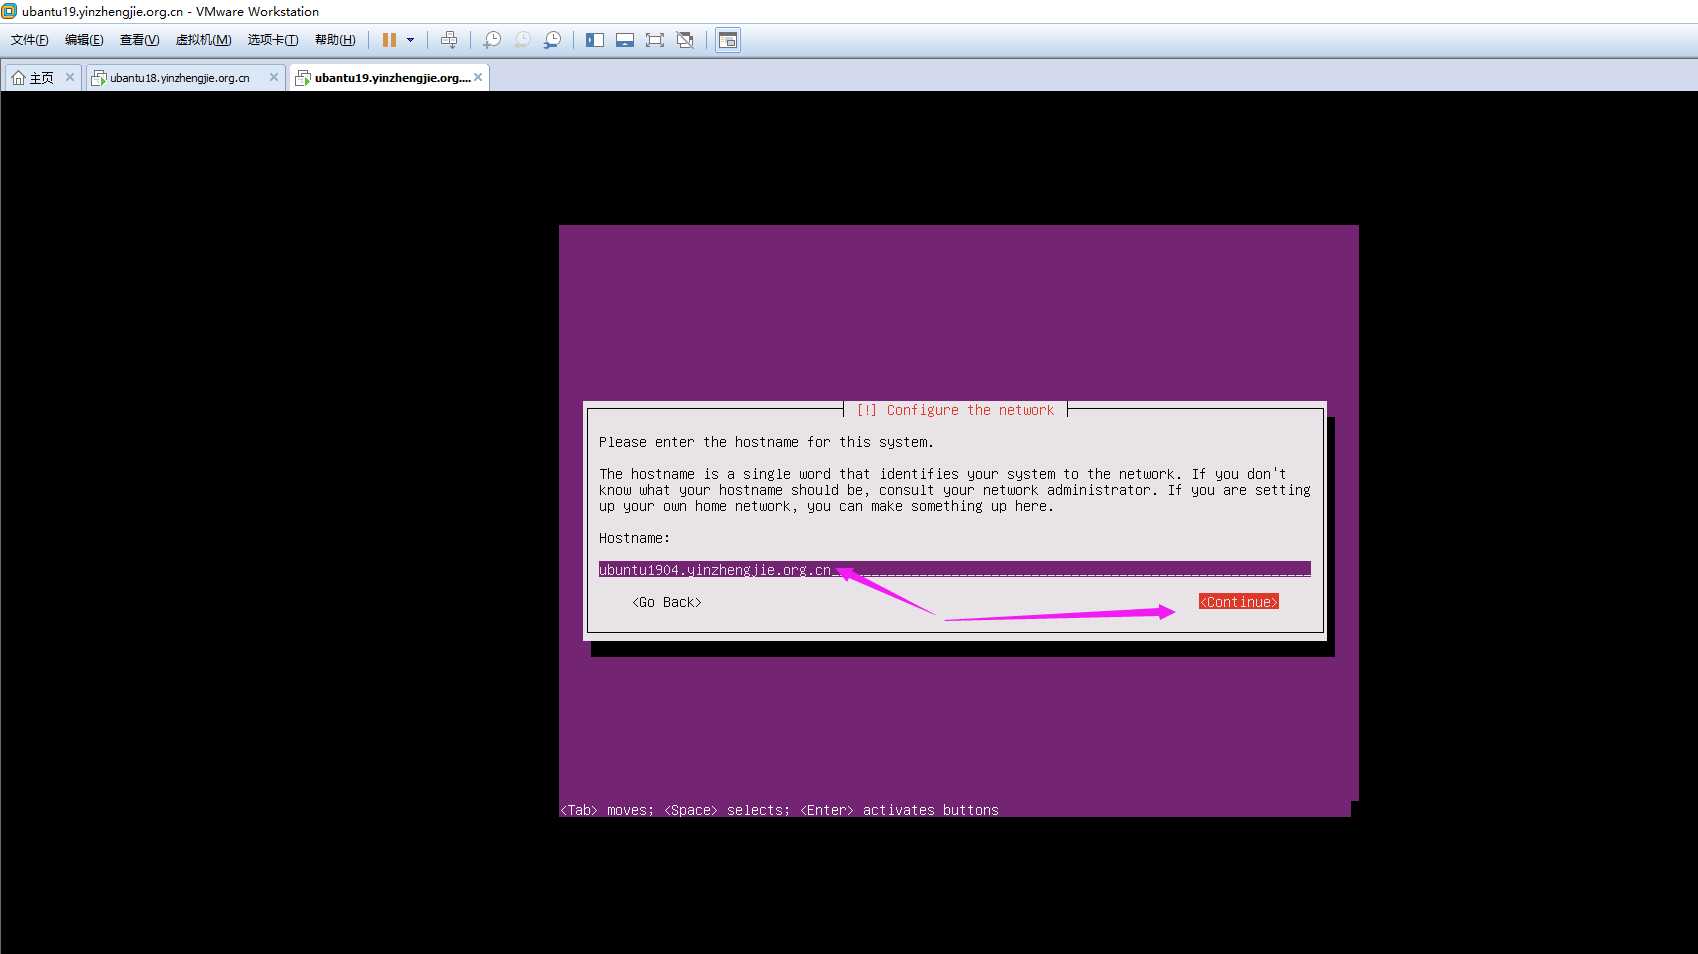Image resolution: width=1698 pixels, height=954 pixels.
Task: Open the power options dropdown arrow
Action: (410, 40)
